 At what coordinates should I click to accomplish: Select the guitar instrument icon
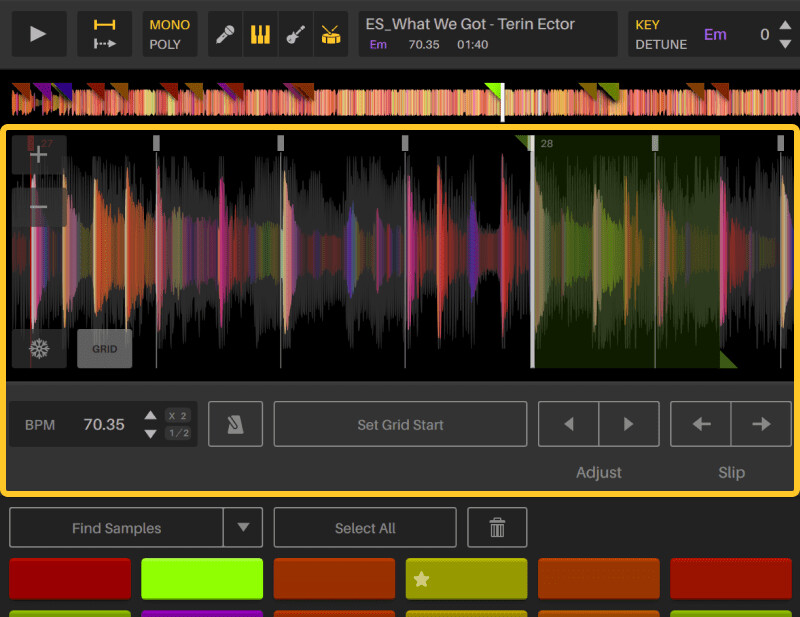(x=297, y=33)
